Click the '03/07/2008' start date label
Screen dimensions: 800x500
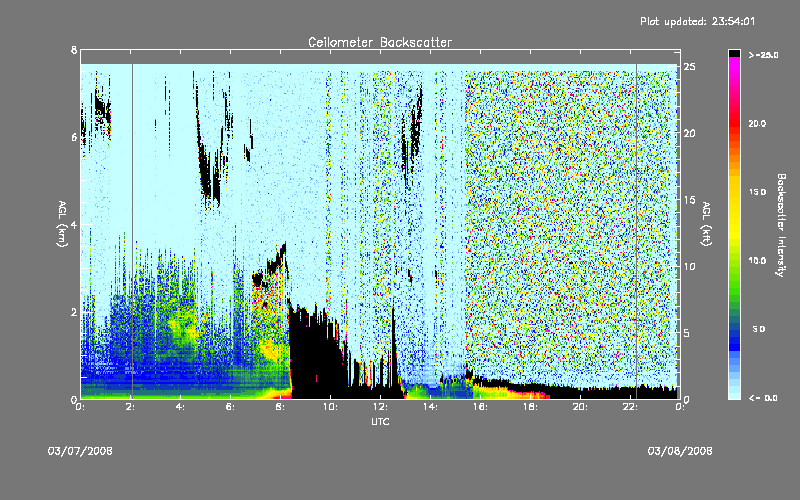[80, 451]
